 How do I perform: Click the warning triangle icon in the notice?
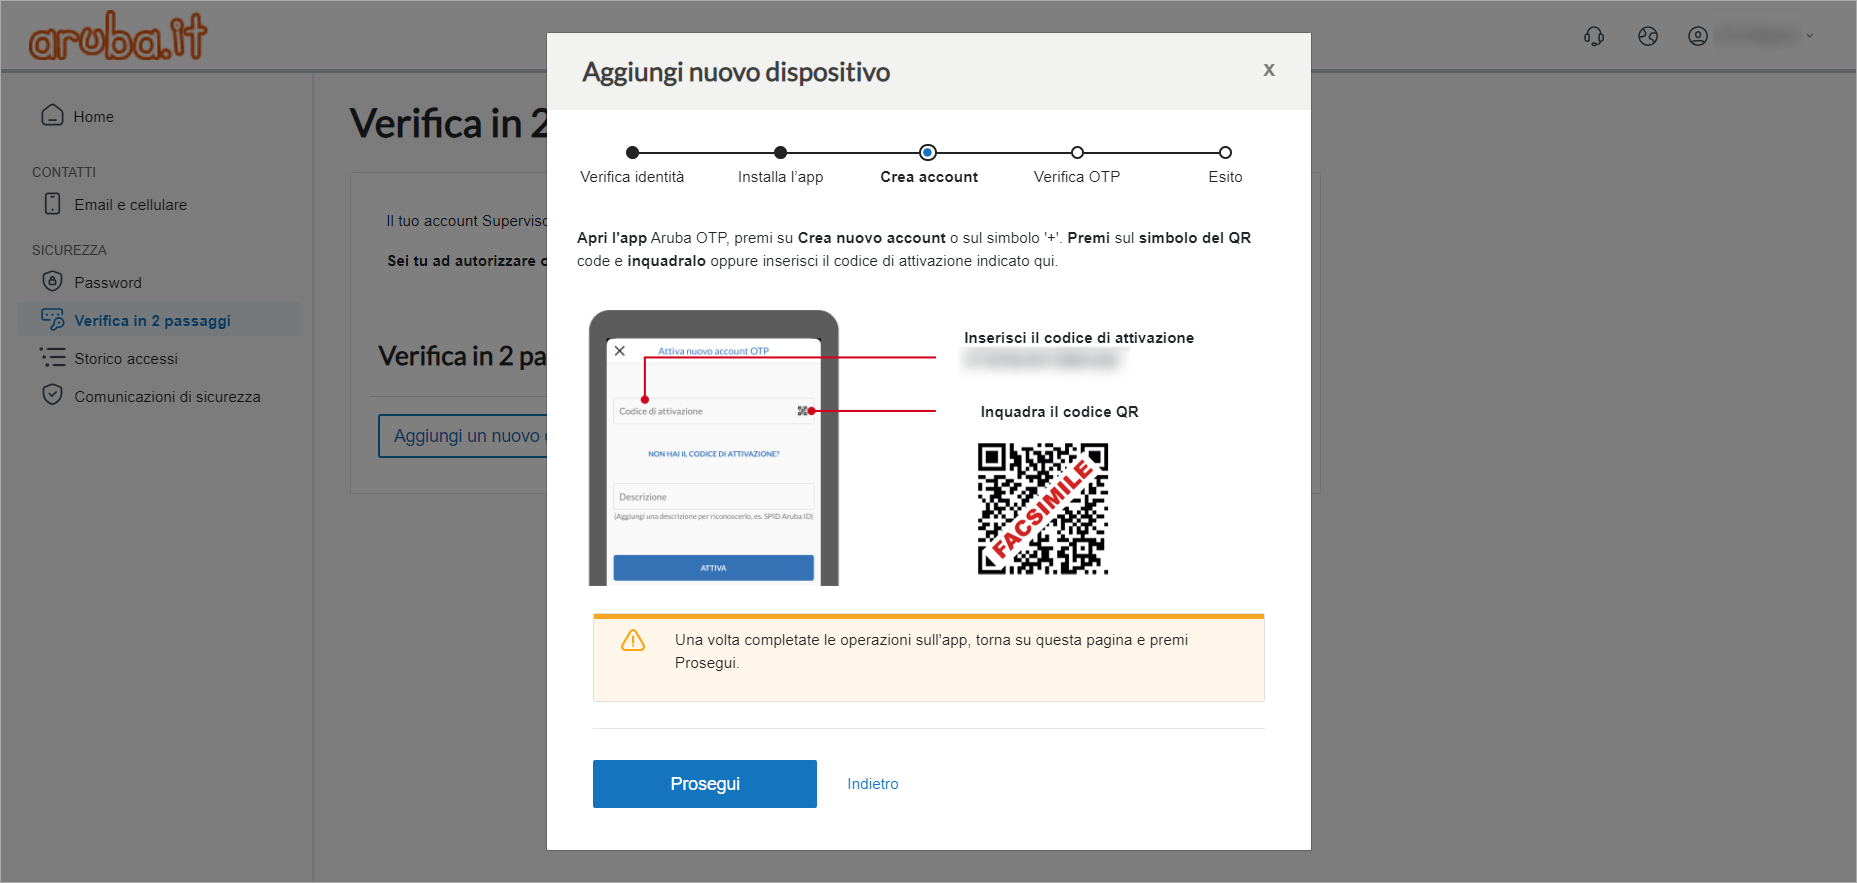pyautogui.click(x=633, y=640)
